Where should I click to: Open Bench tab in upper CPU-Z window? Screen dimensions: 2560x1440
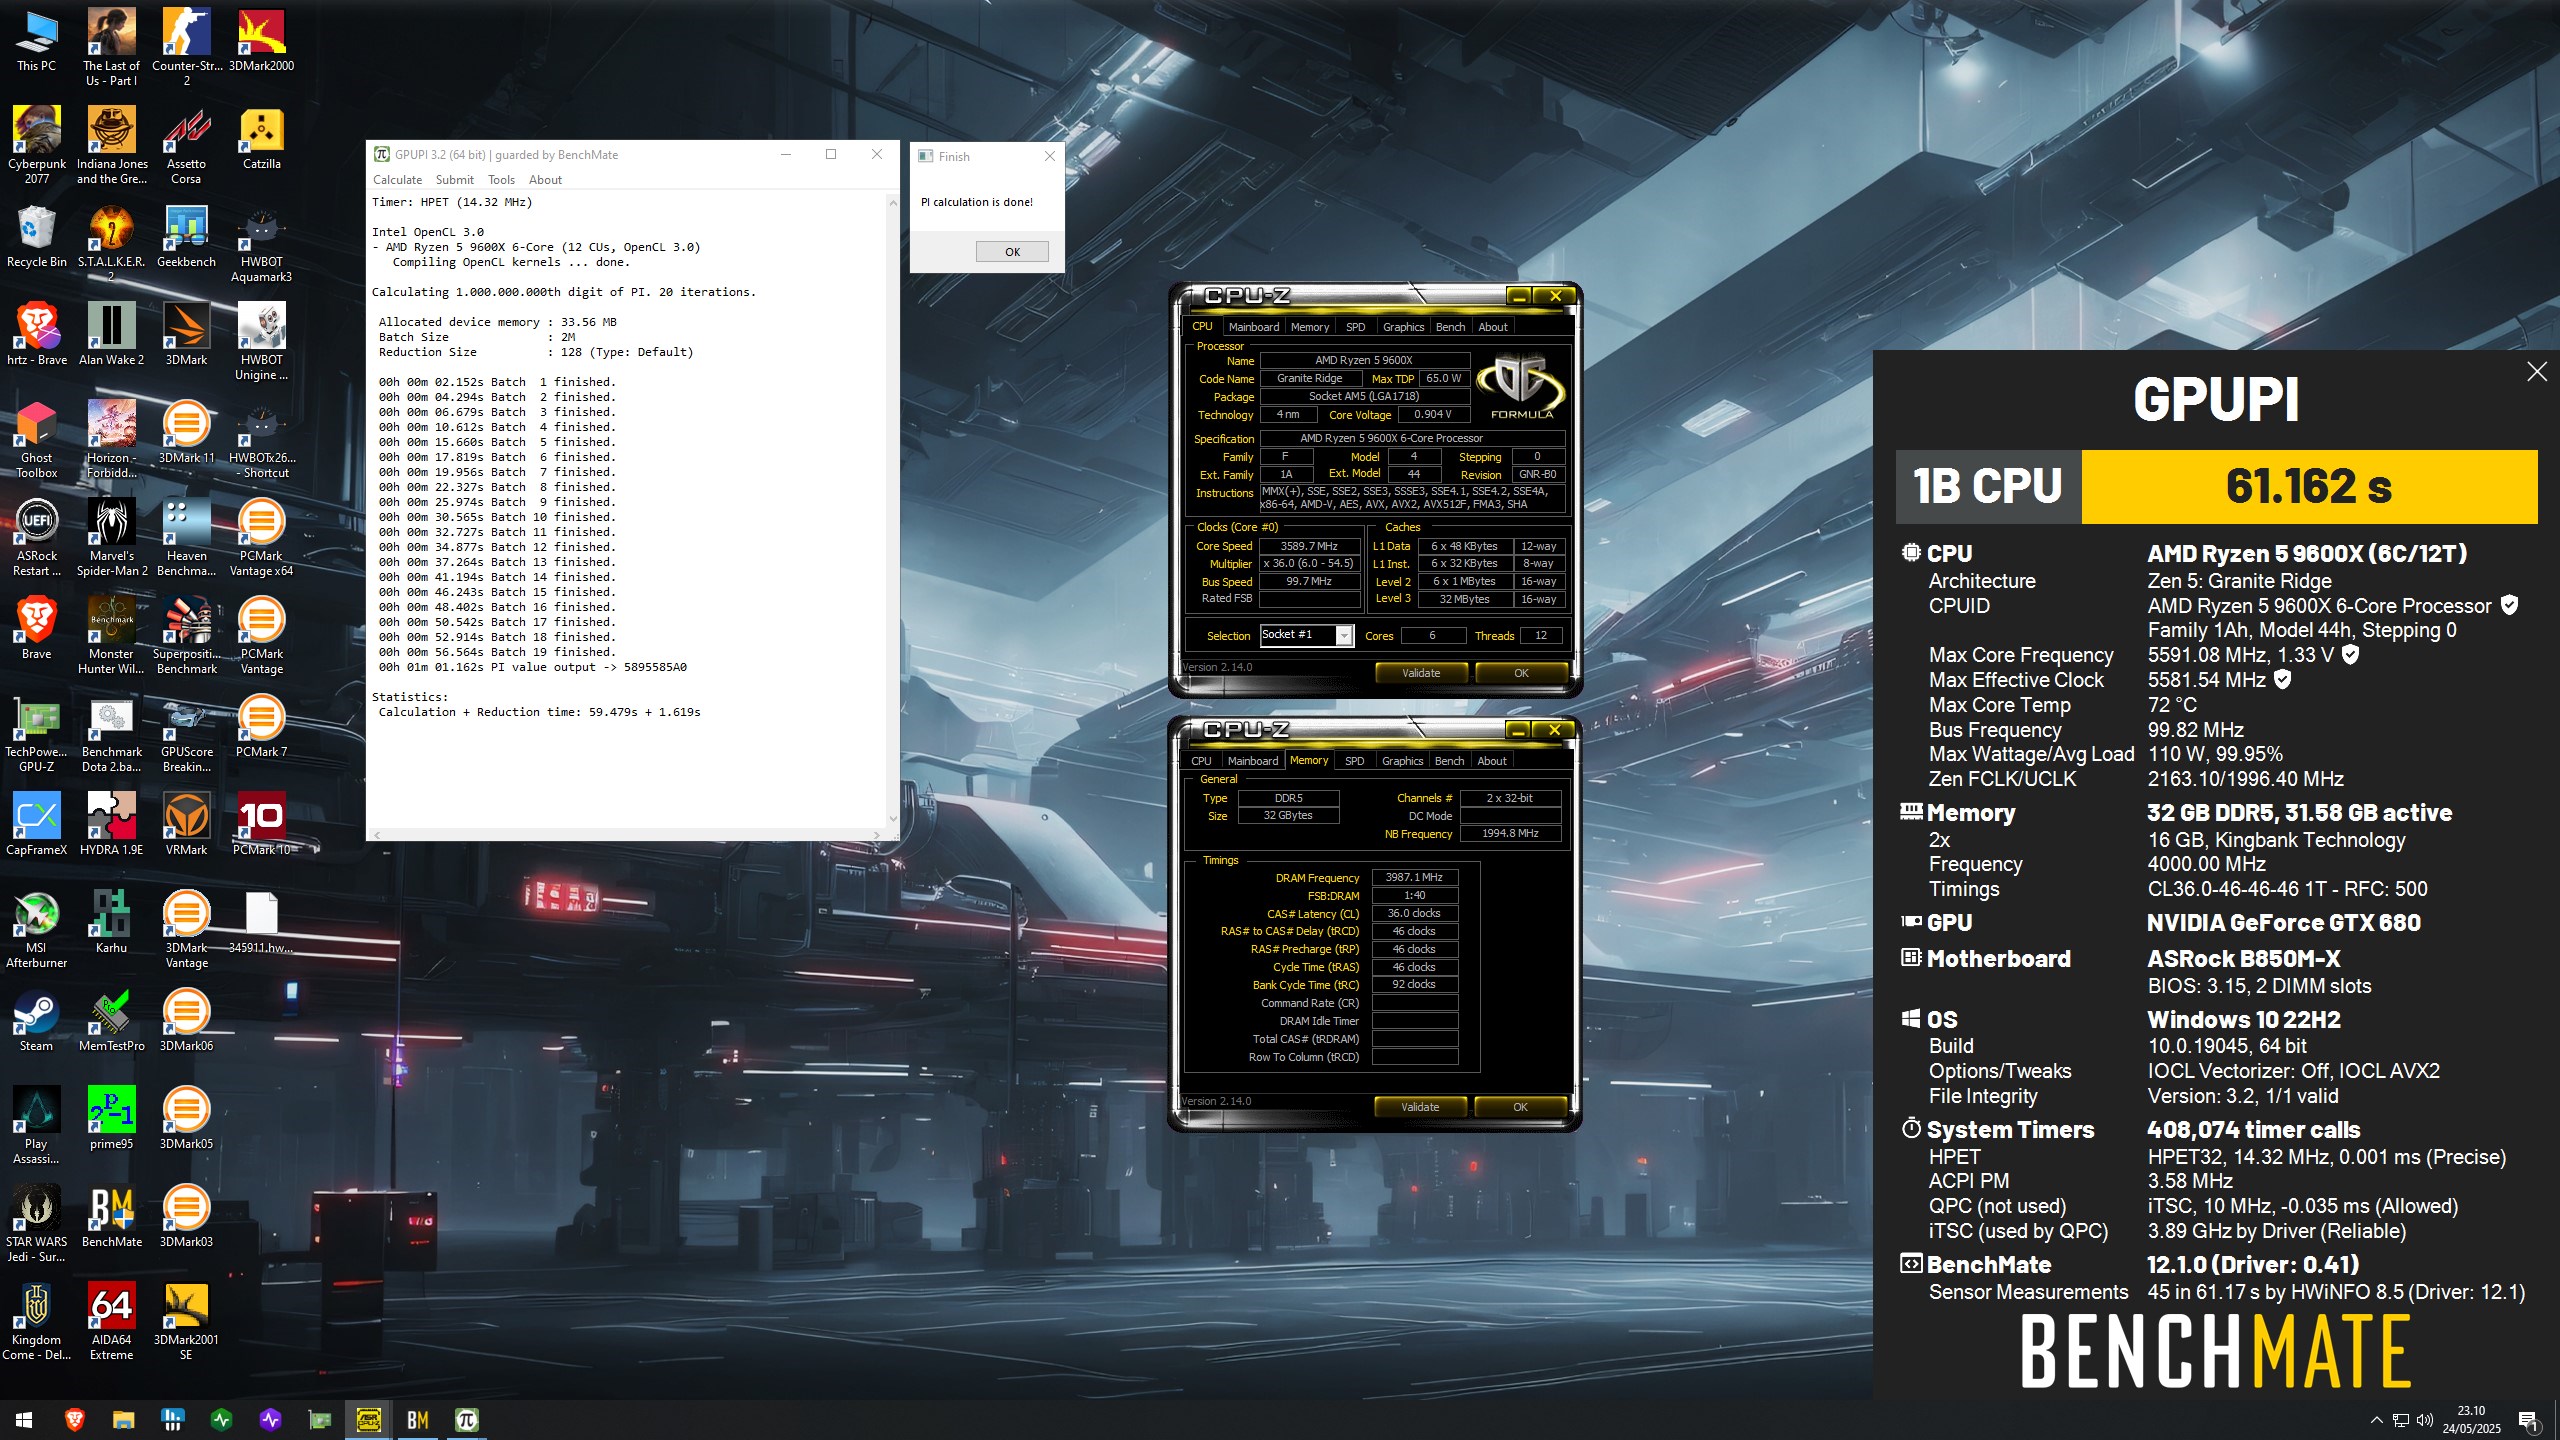(x=1450, y=327)
